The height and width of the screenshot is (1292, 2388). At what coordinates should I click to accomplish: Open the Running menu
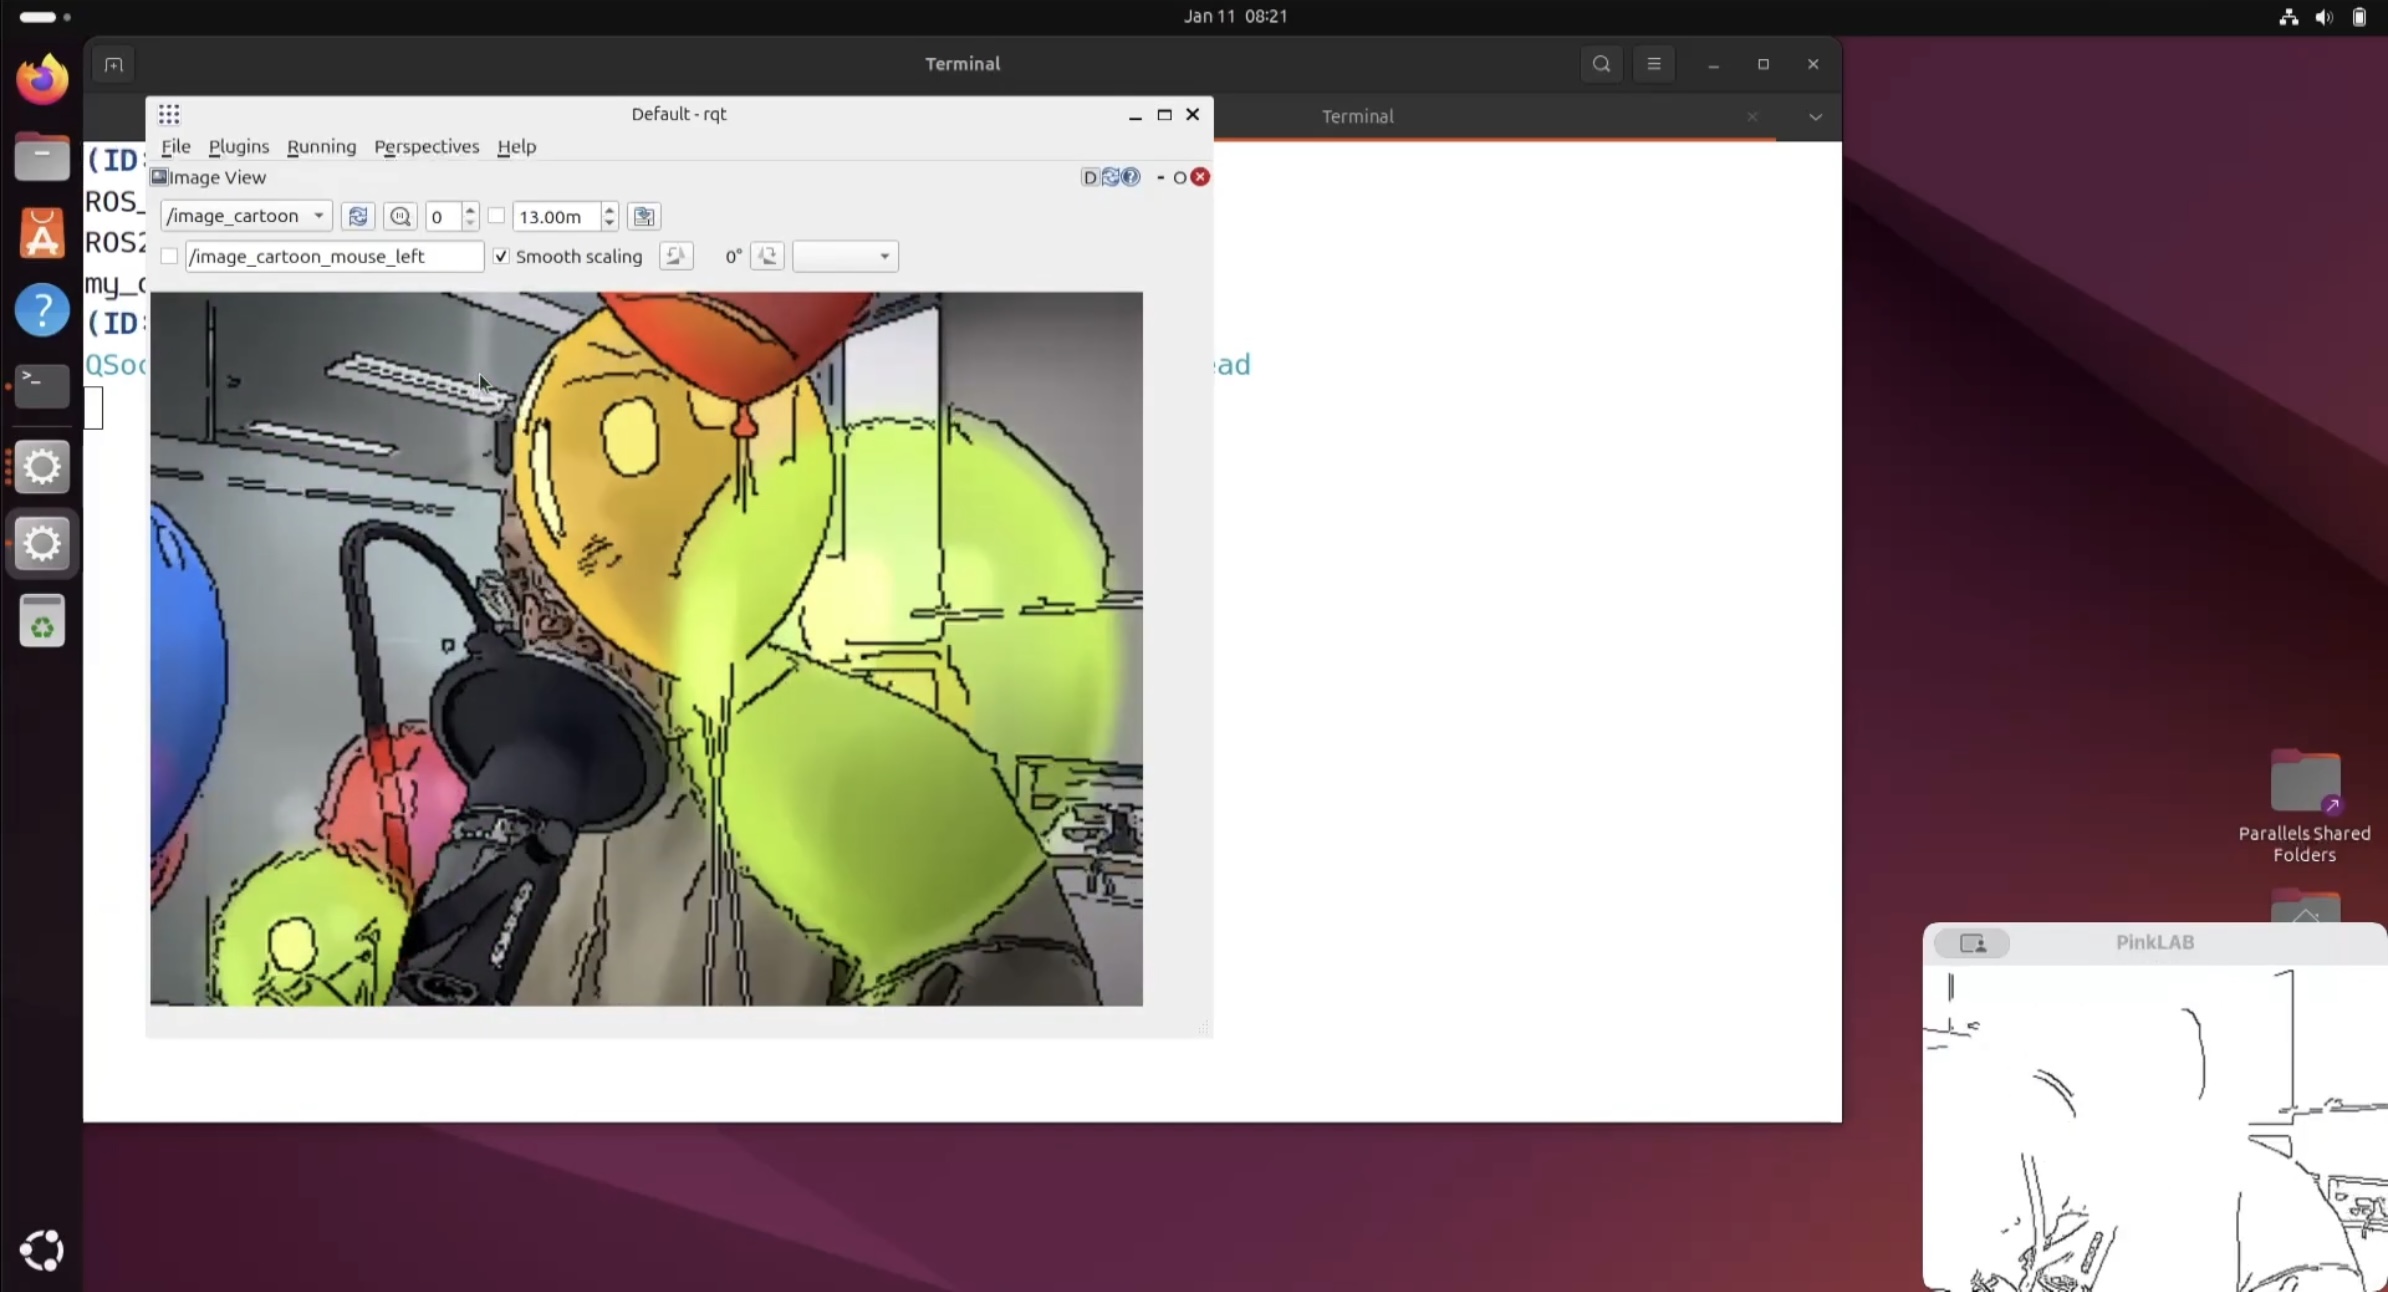tap(321, 146)
